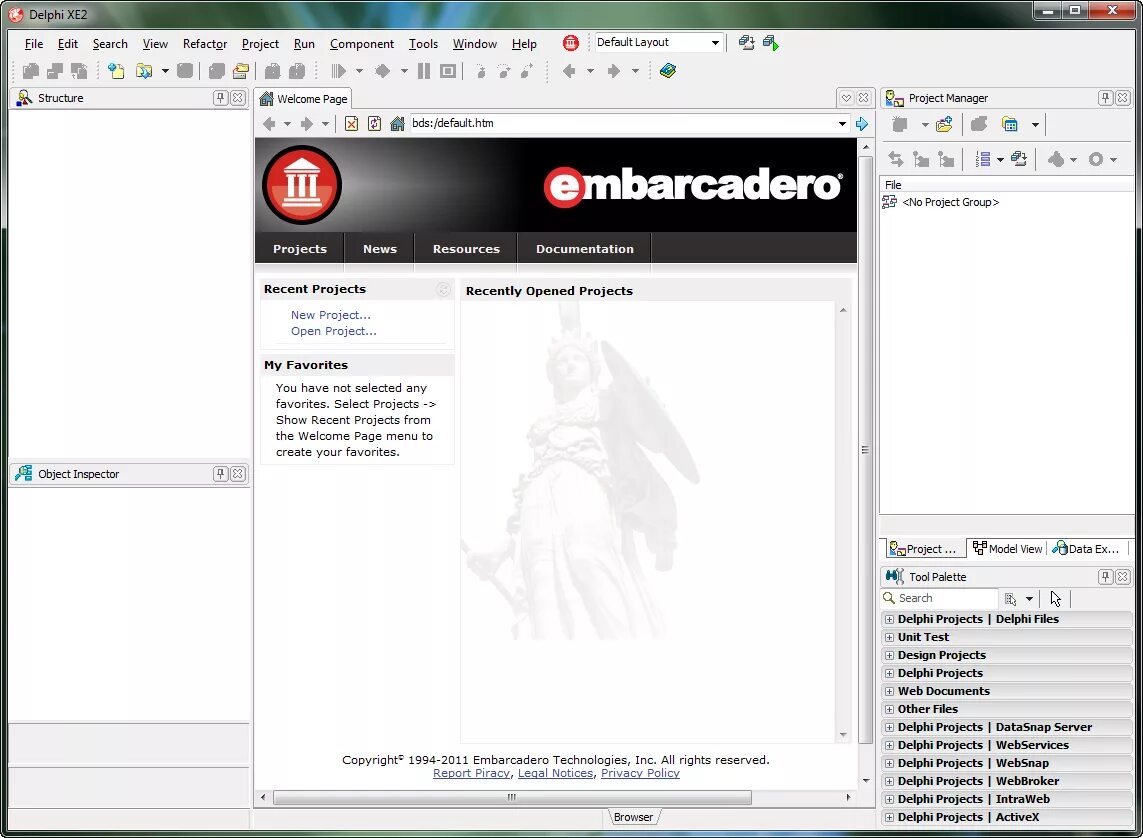The image size is (1143, 838).
Task: Toggle the pin on Object Inspector panel
Action: [x=220, y=474]
